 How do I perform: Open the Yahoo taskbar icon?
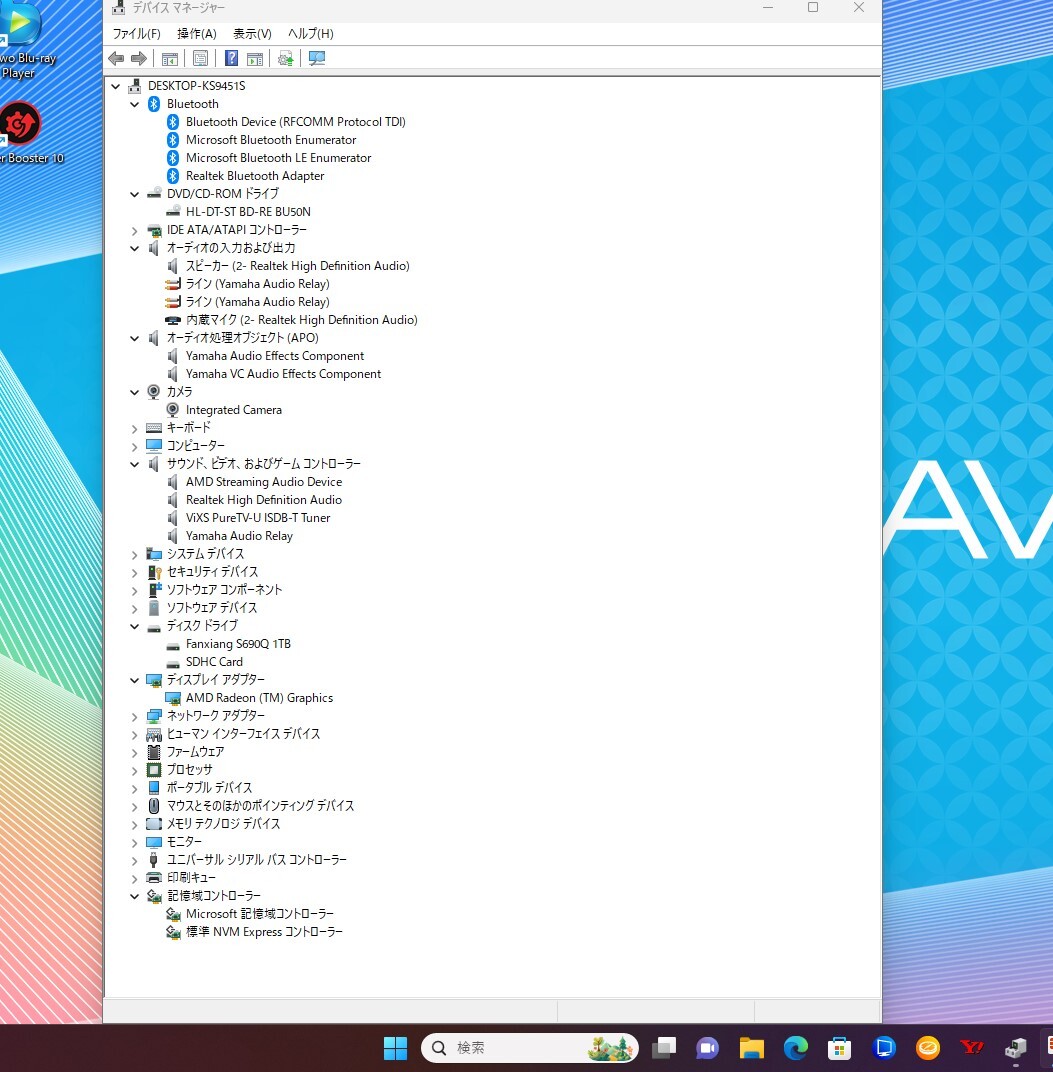(972, 1047)
